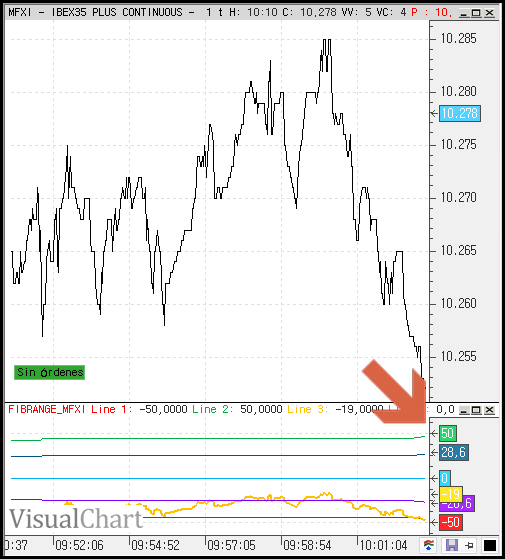Click the 10.280 price axis label
This screenshot has height=559, width=505.
pos(458,92)
